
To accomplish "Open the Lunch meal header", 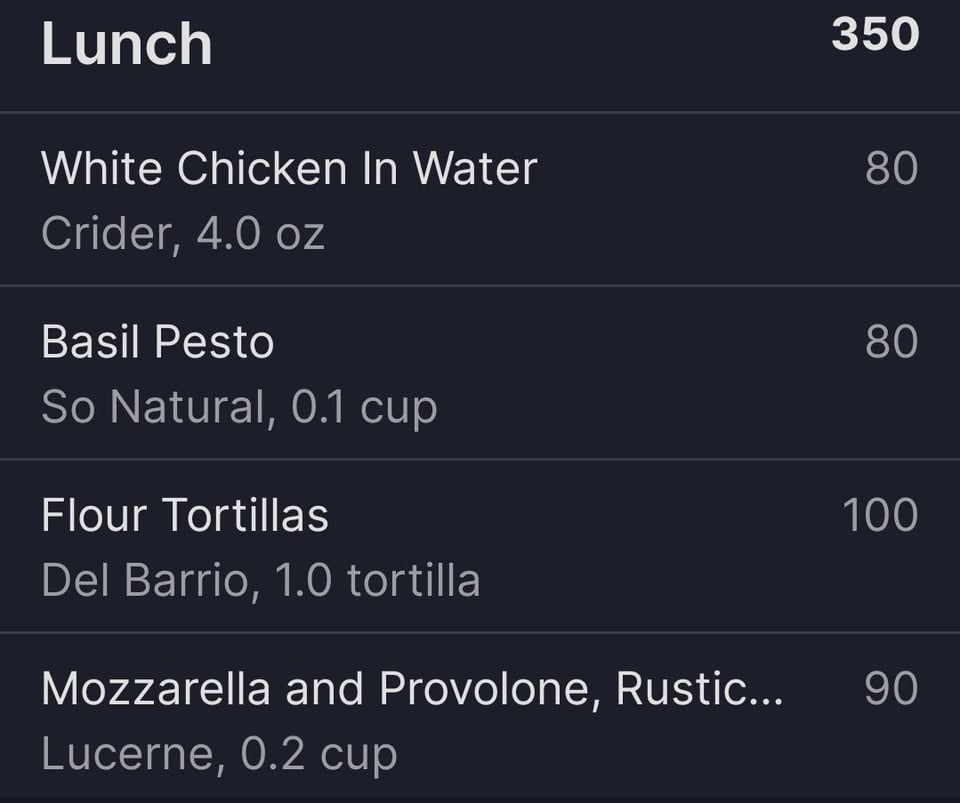I will 480,55.
